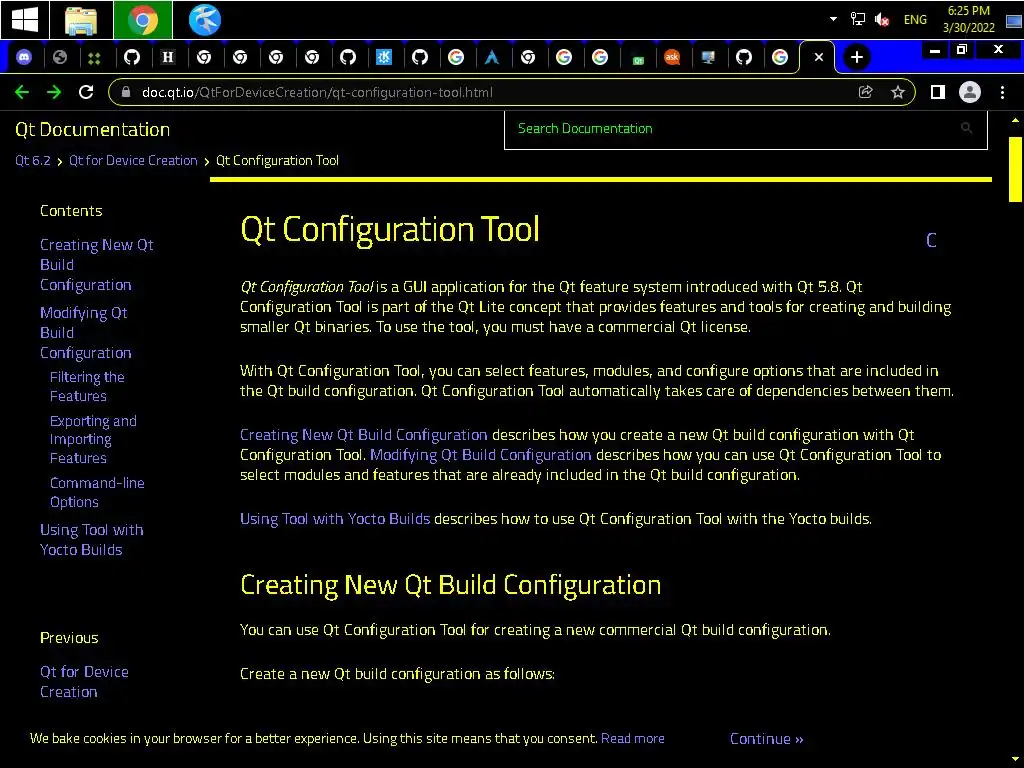Viewport: 1024px width, 768px height.
Task: Click the yellow vertical scrollbar thumb
Action: [x=1015, y=170]
